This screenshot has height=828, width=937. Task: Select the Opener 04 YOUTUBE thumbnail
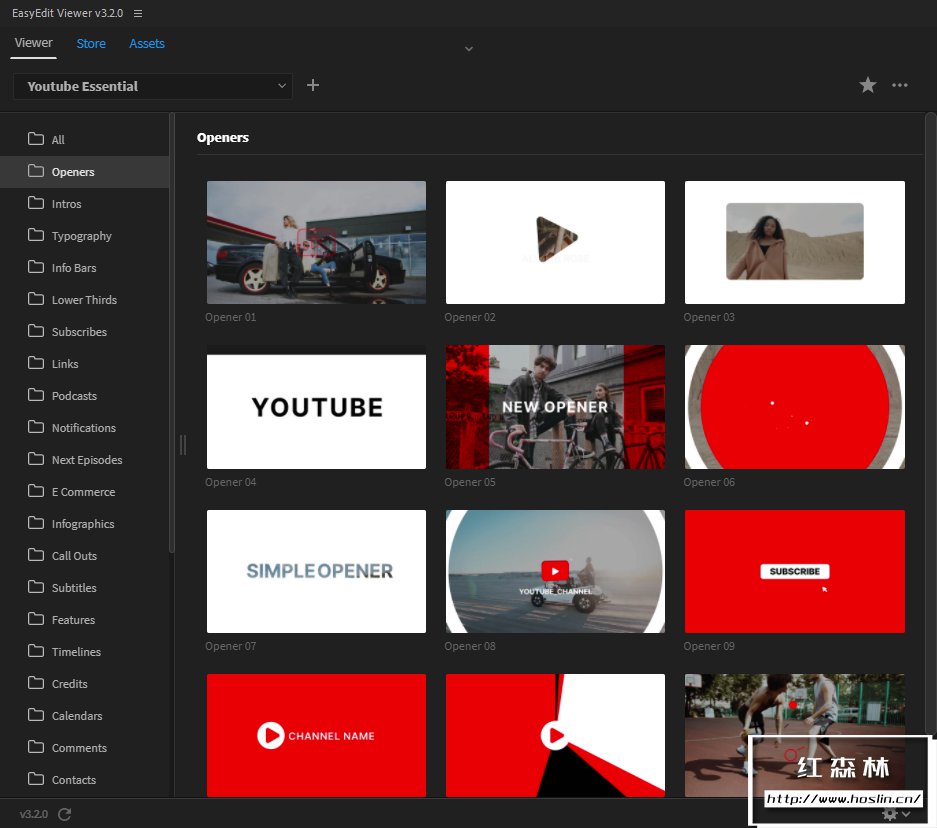coord(316,407)
